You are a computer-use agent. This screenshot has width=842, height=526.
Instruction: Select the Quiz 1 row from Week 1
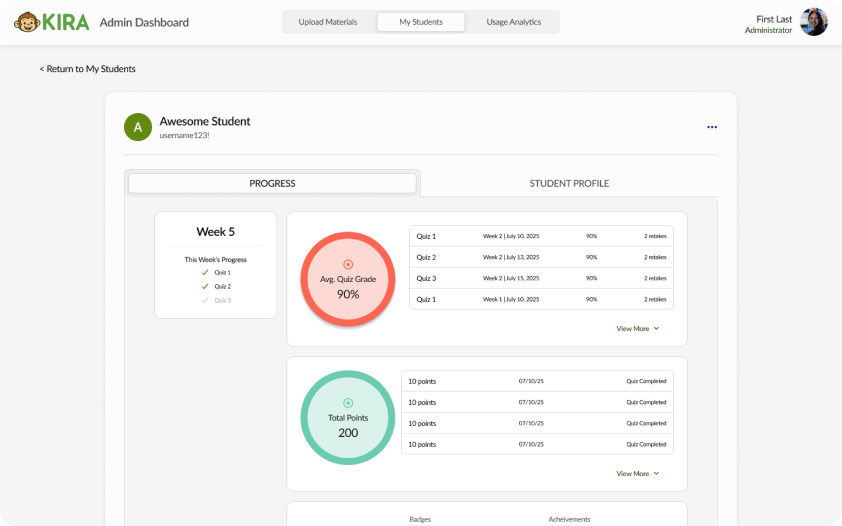click(x=541, y=299)
